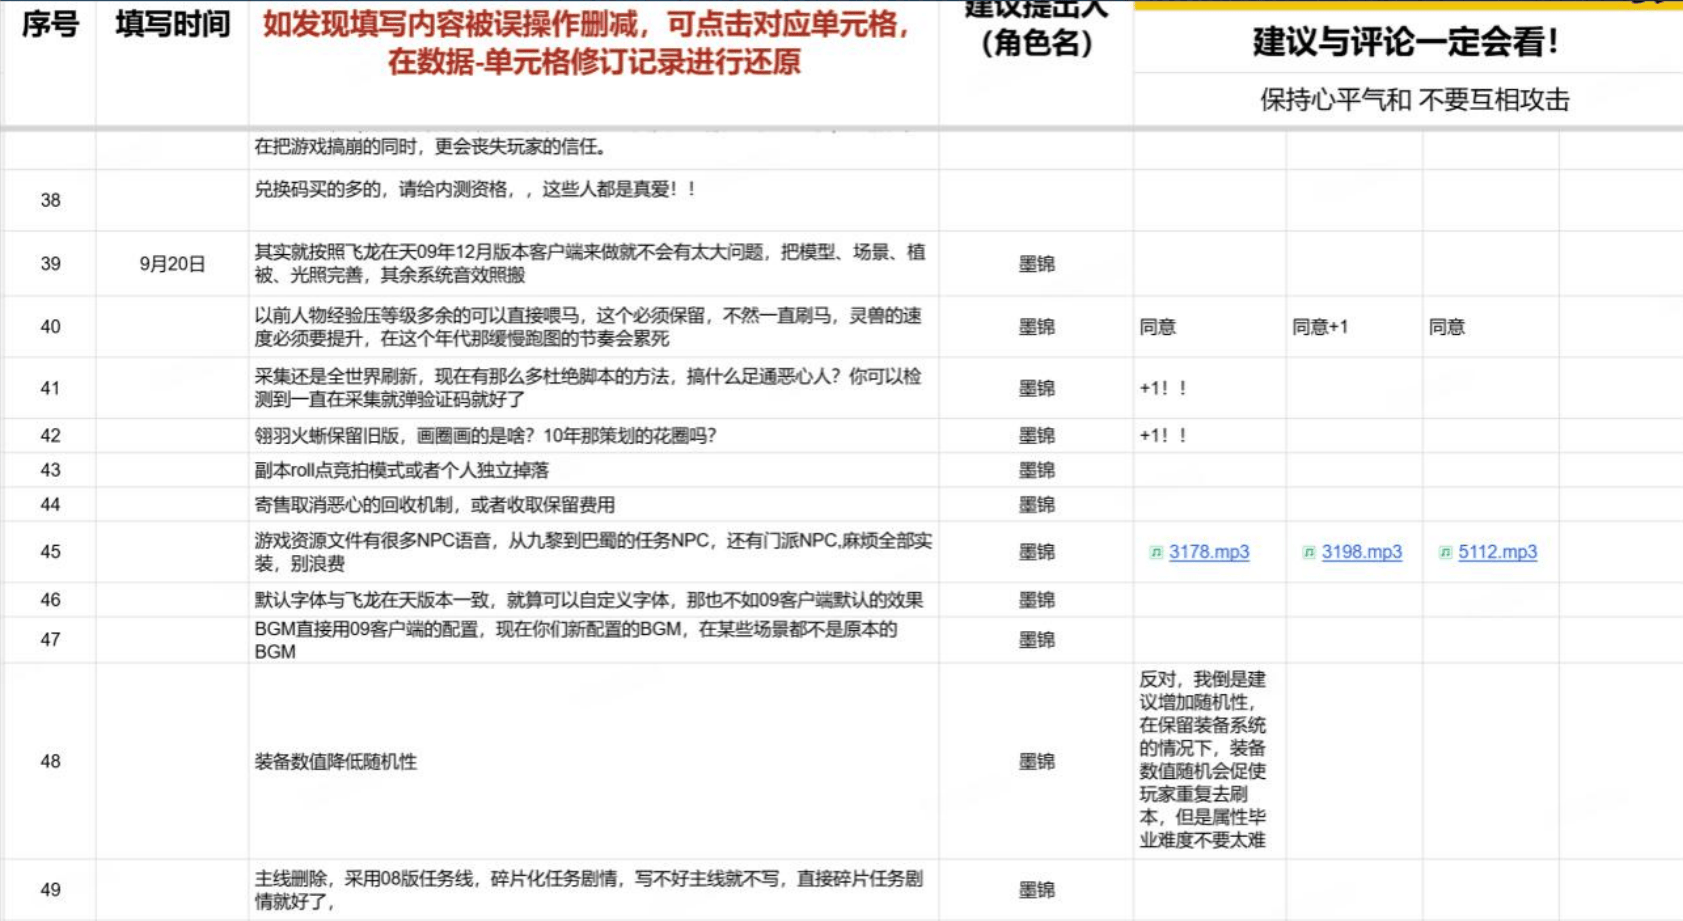Click music note icon beside 3178.mp3
This screenshot has height=921, width=1683.
[1156, 552]
